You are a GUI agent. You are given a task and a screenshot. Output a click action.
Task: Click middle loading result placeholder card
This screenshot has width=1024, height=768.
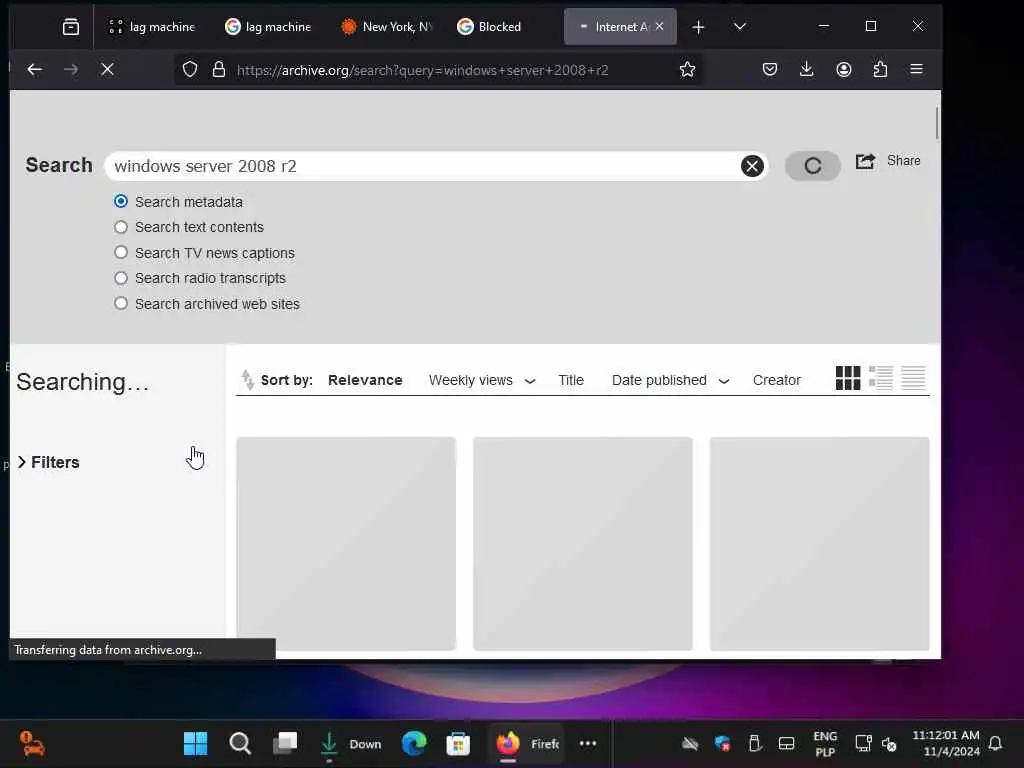[x=583, y=543]
